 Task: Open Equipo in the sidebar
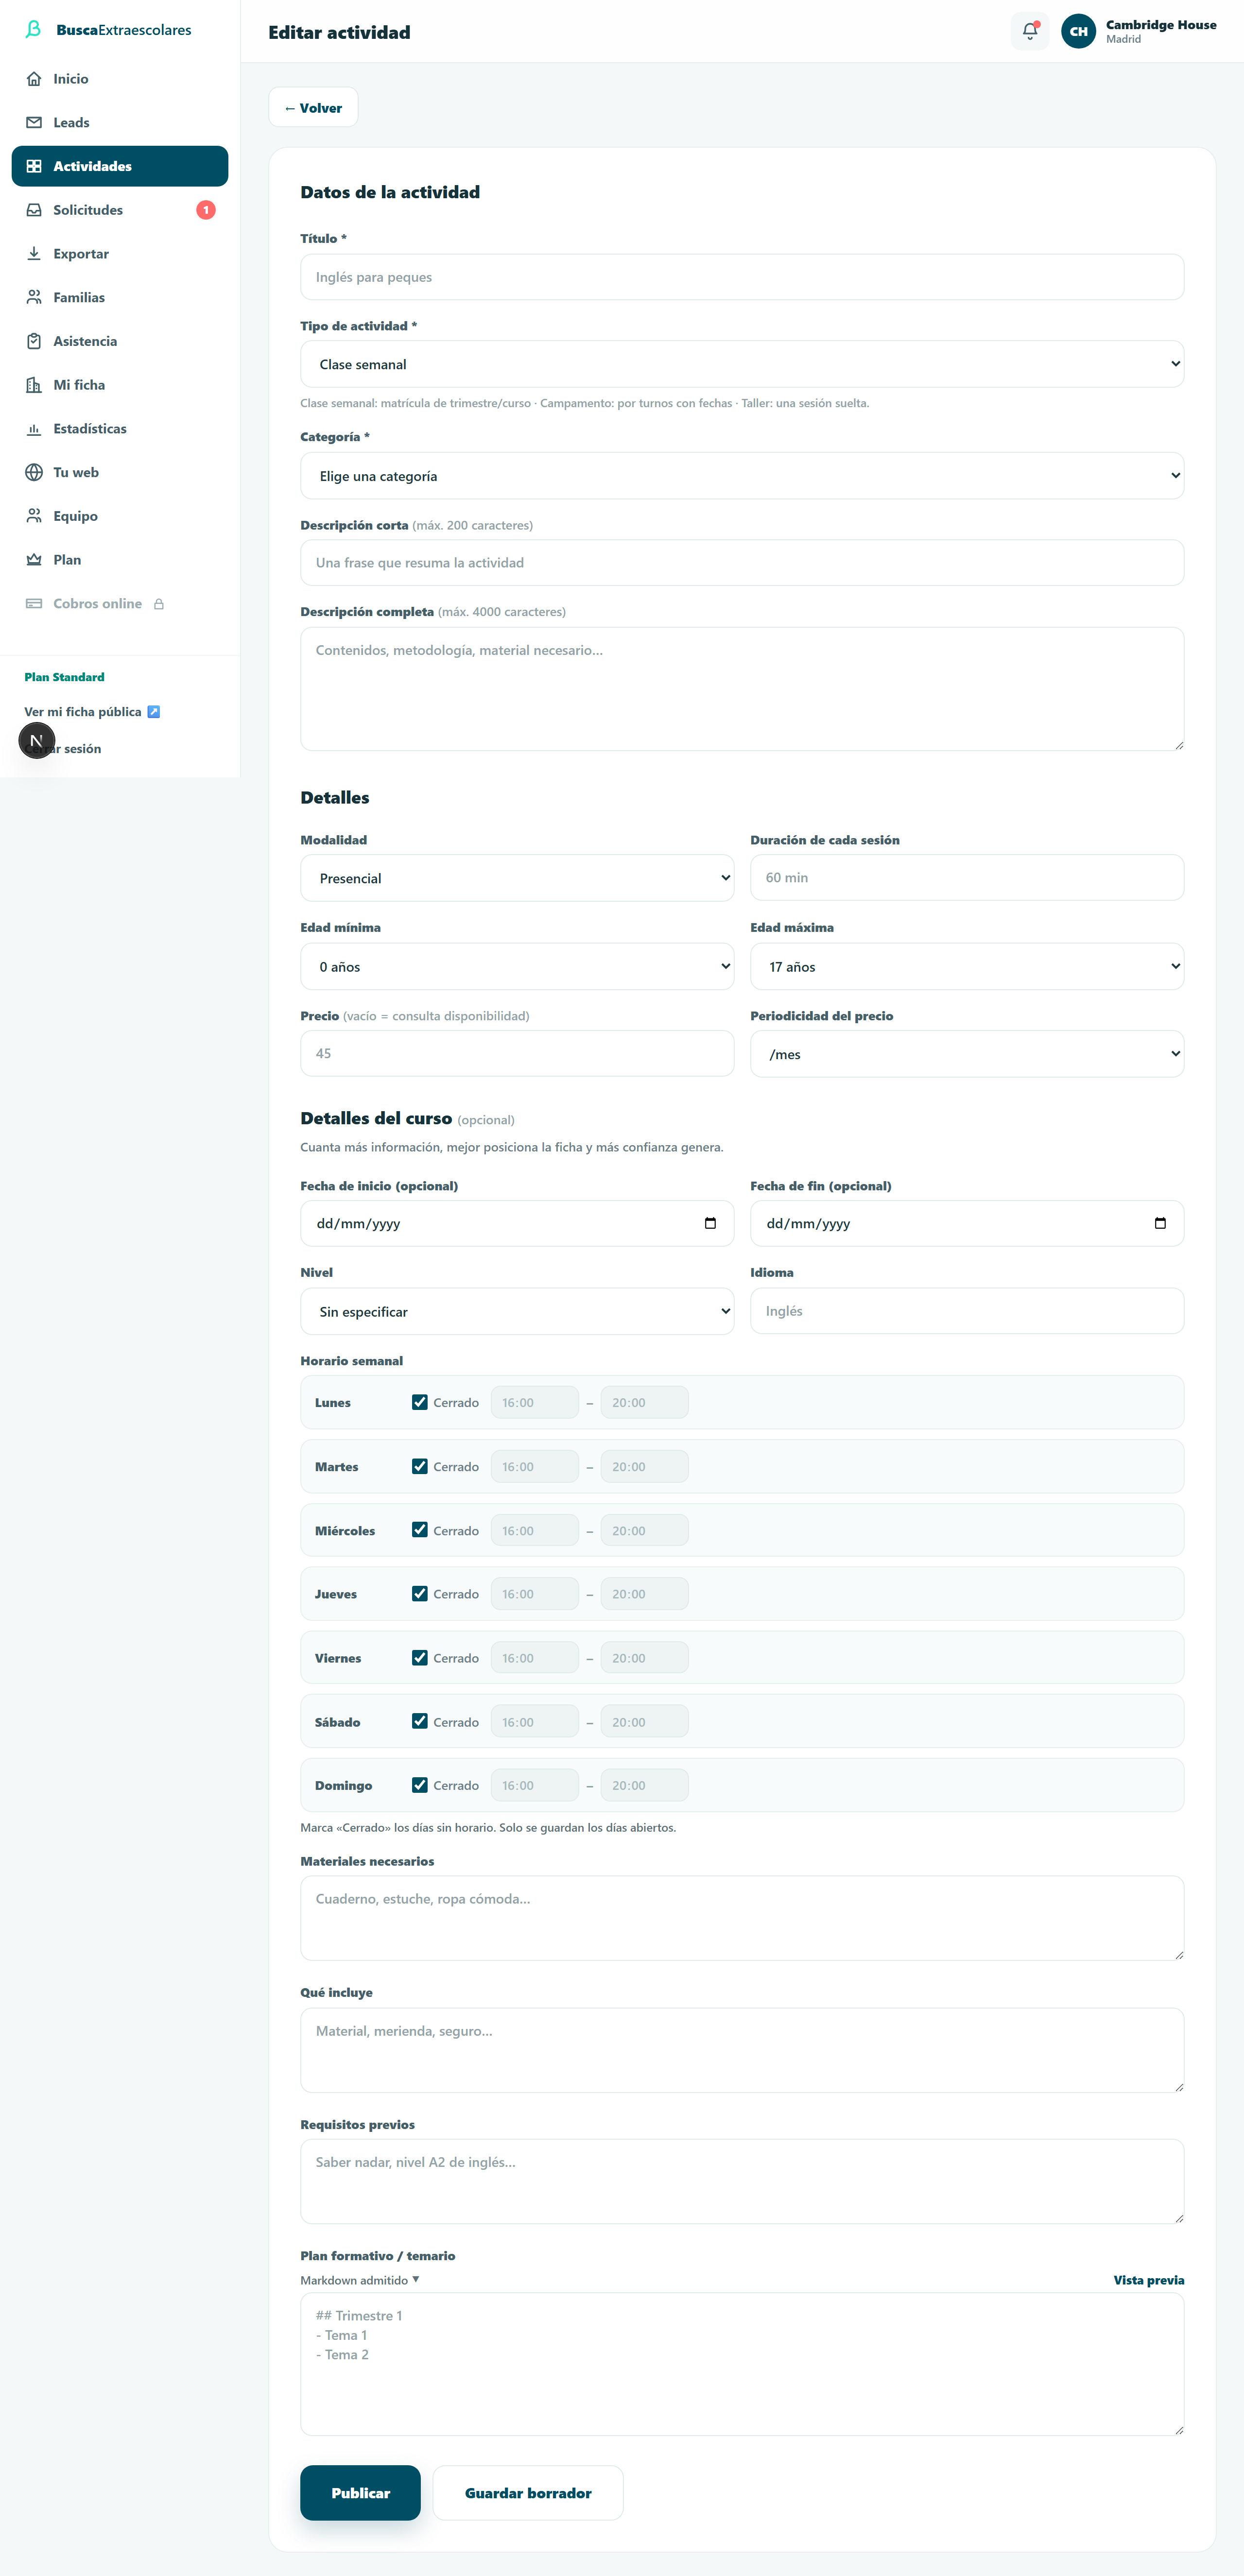120,516
